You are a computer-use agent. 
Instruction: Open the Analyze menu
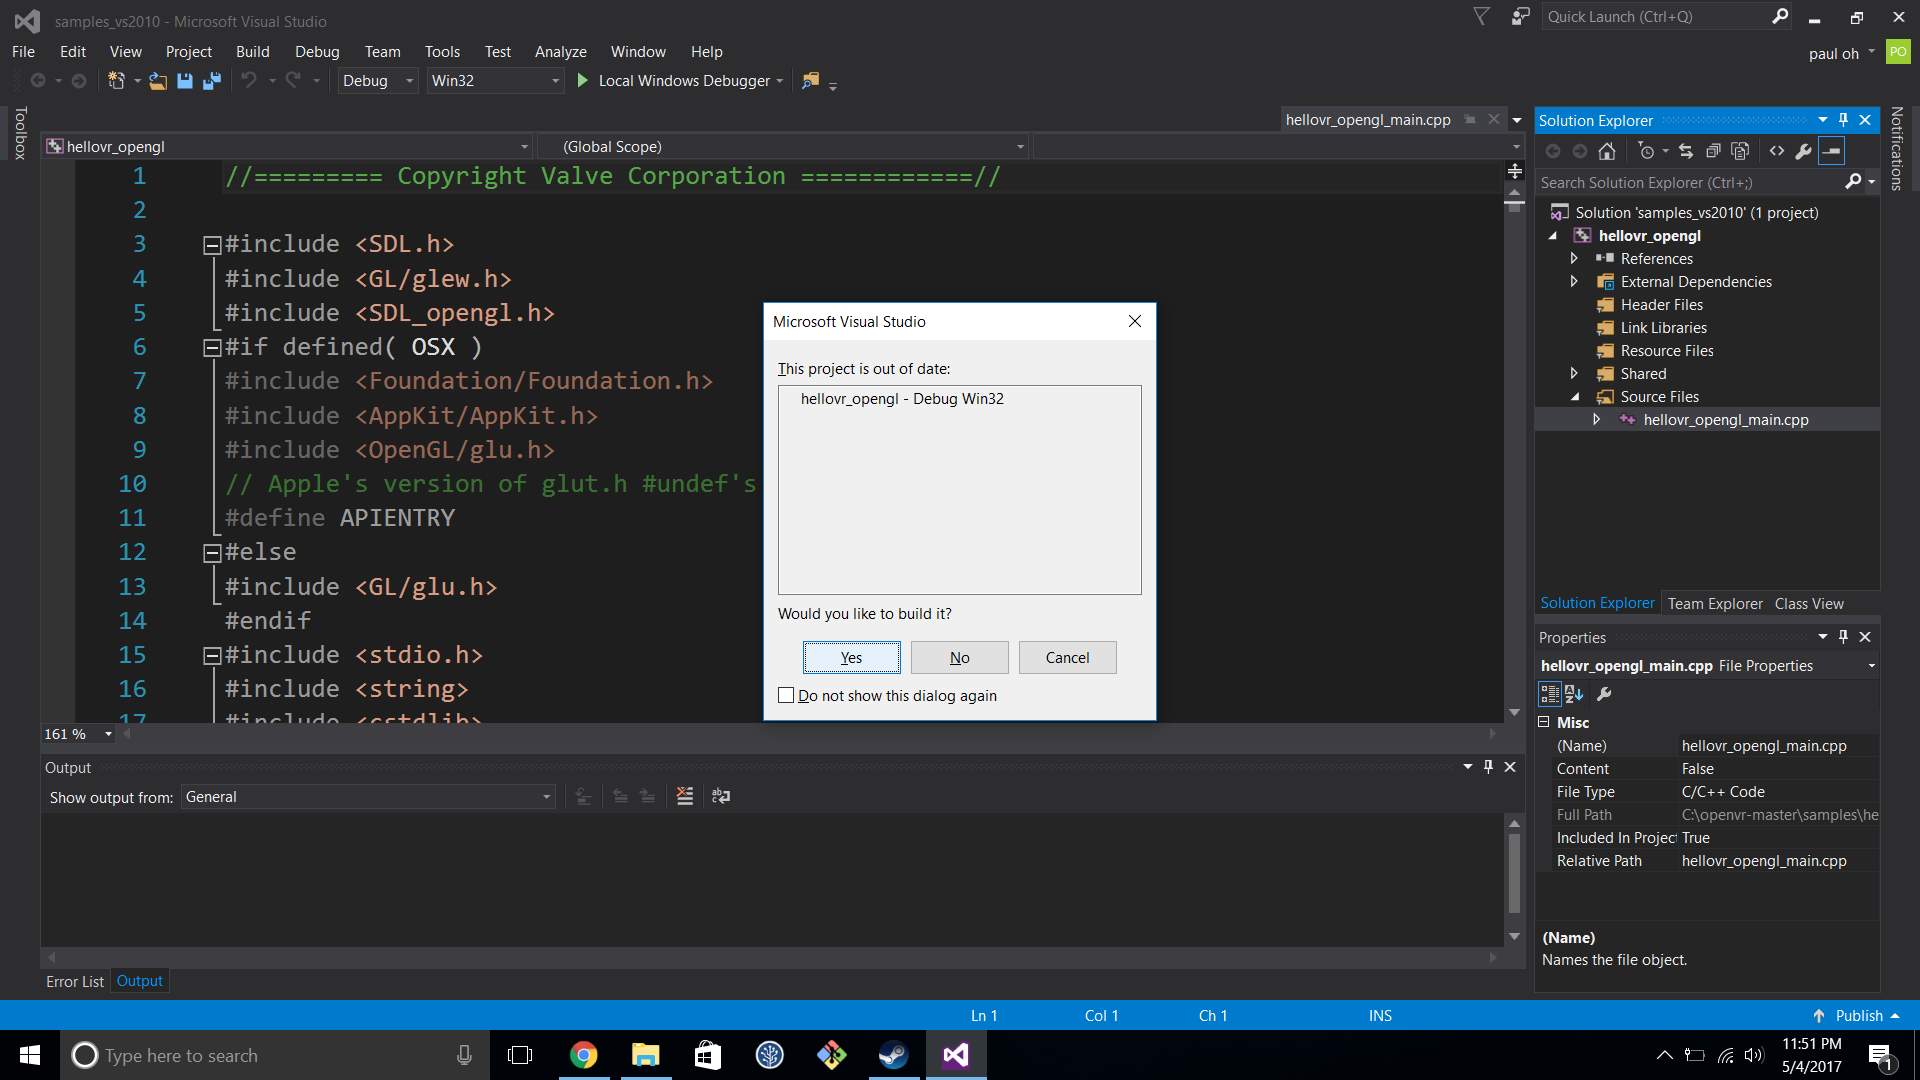coord(560,51)
